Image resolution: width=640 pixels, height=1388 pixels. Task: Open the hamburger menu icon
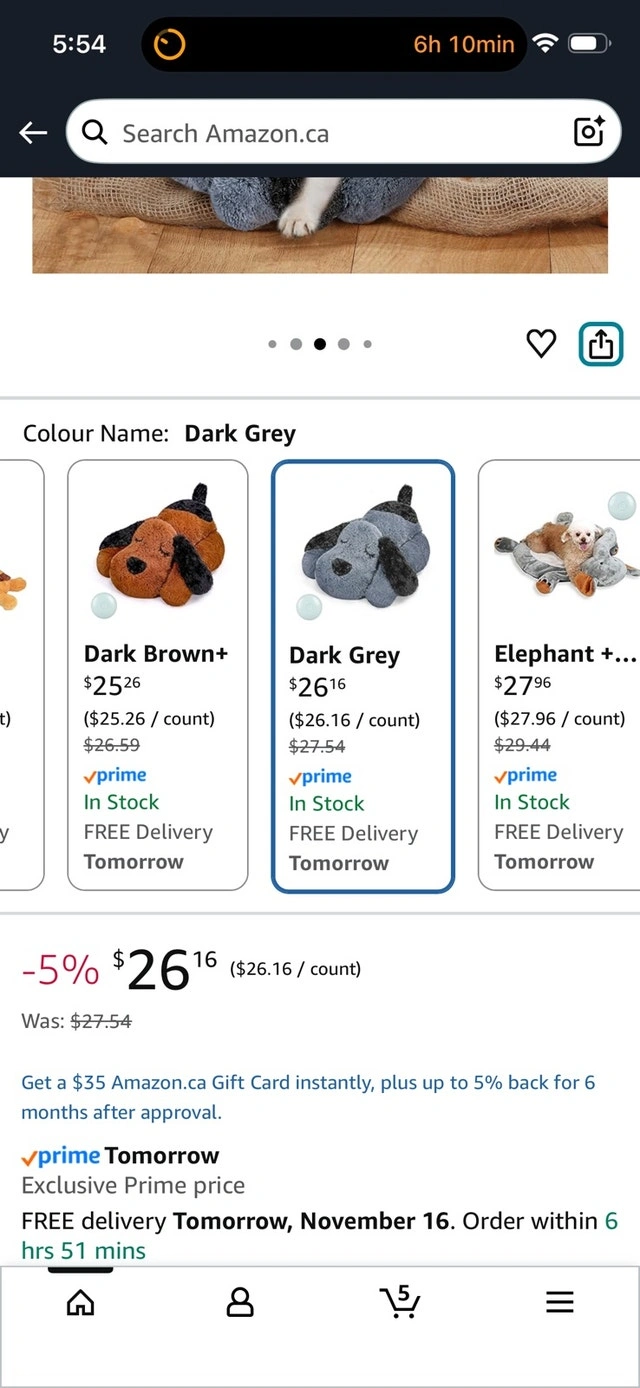coord(560,1302)
